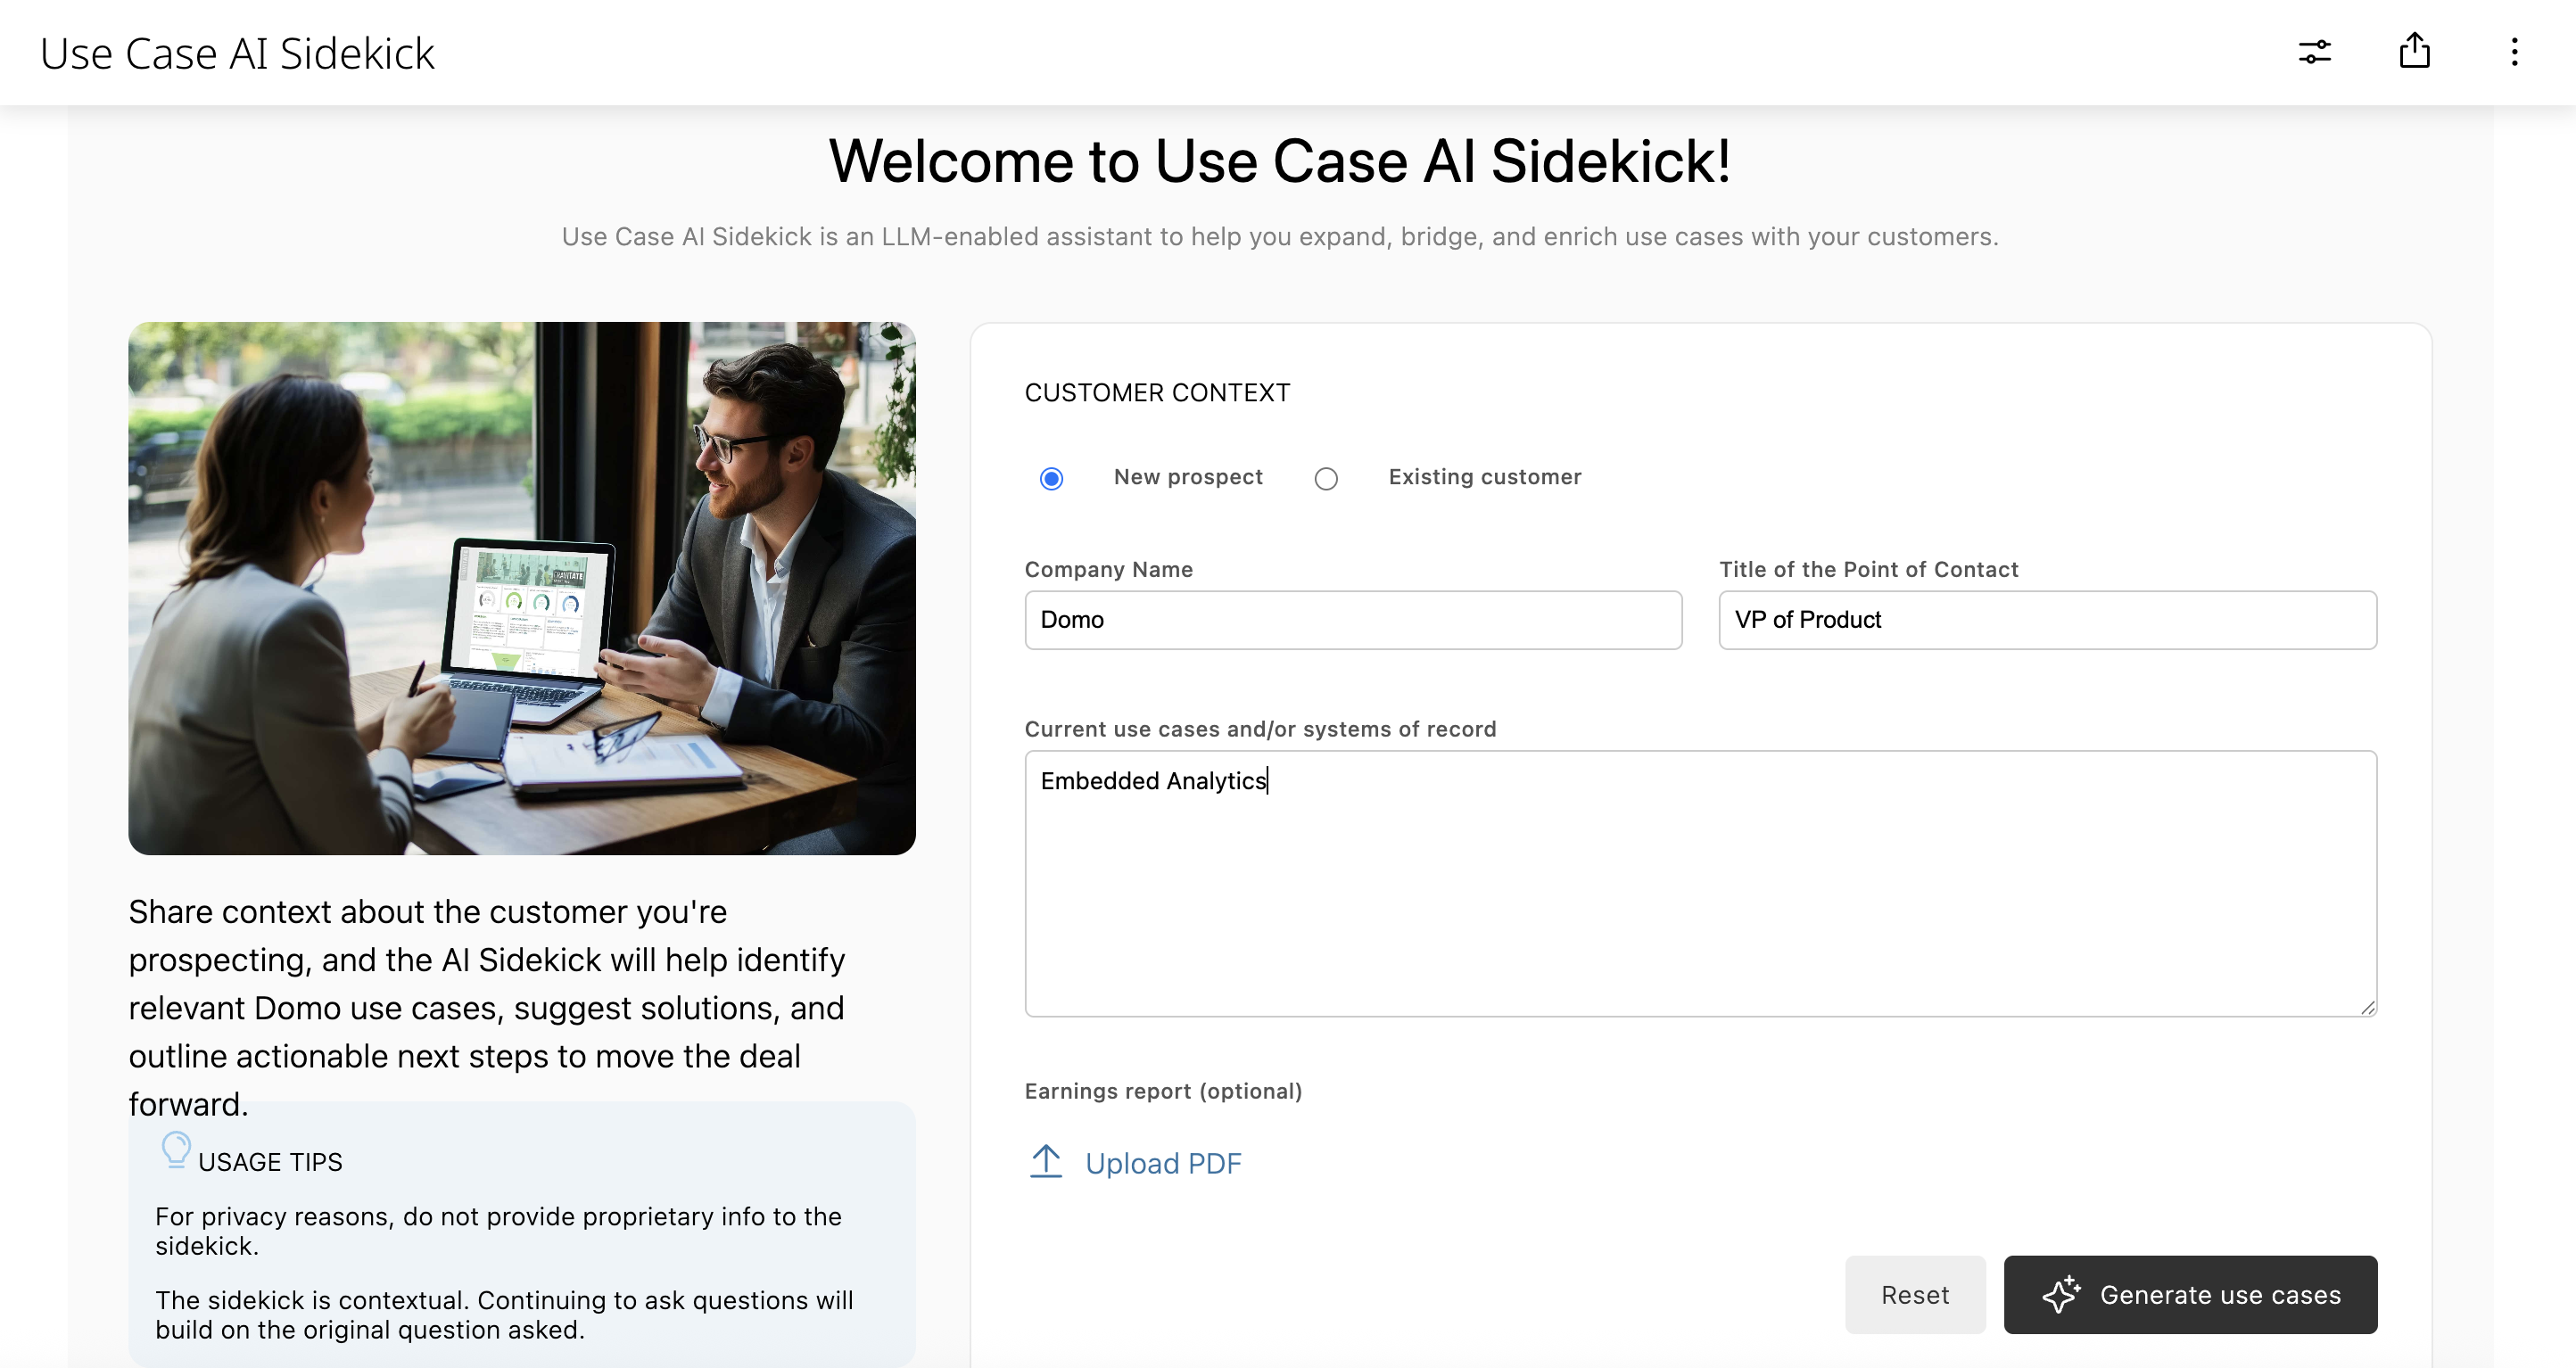
Task: Click the share export icon
Action: (2414, 50)
